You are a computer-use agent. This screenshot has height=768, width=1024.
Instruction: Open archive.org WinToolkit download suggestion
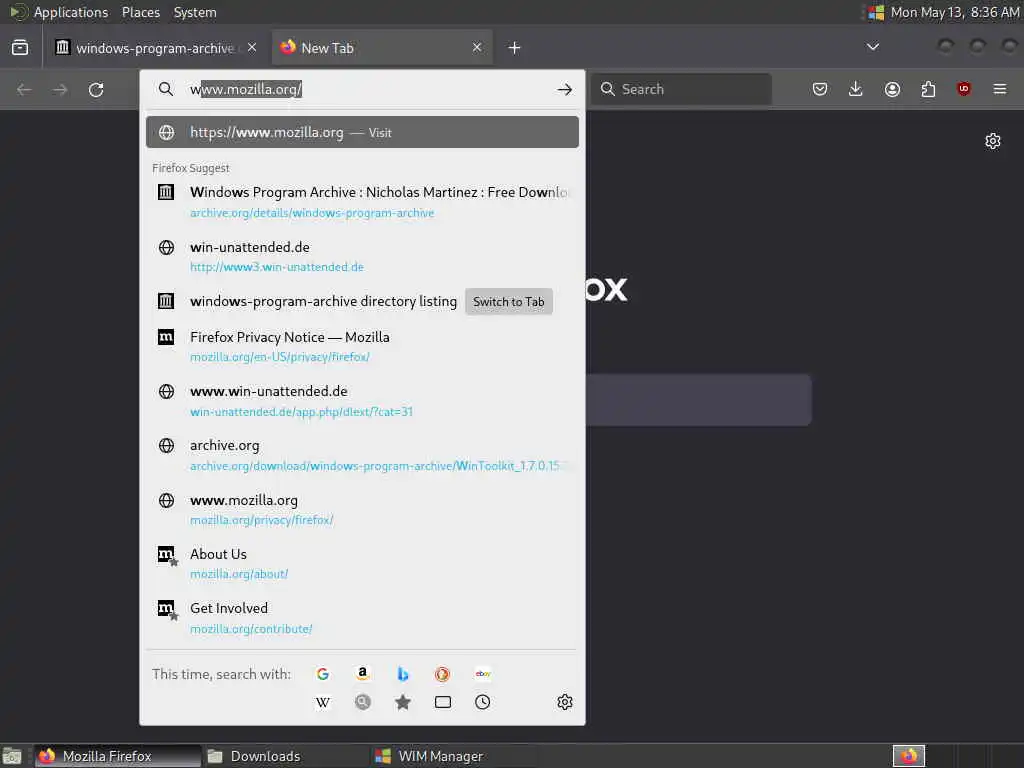point(362,455)
